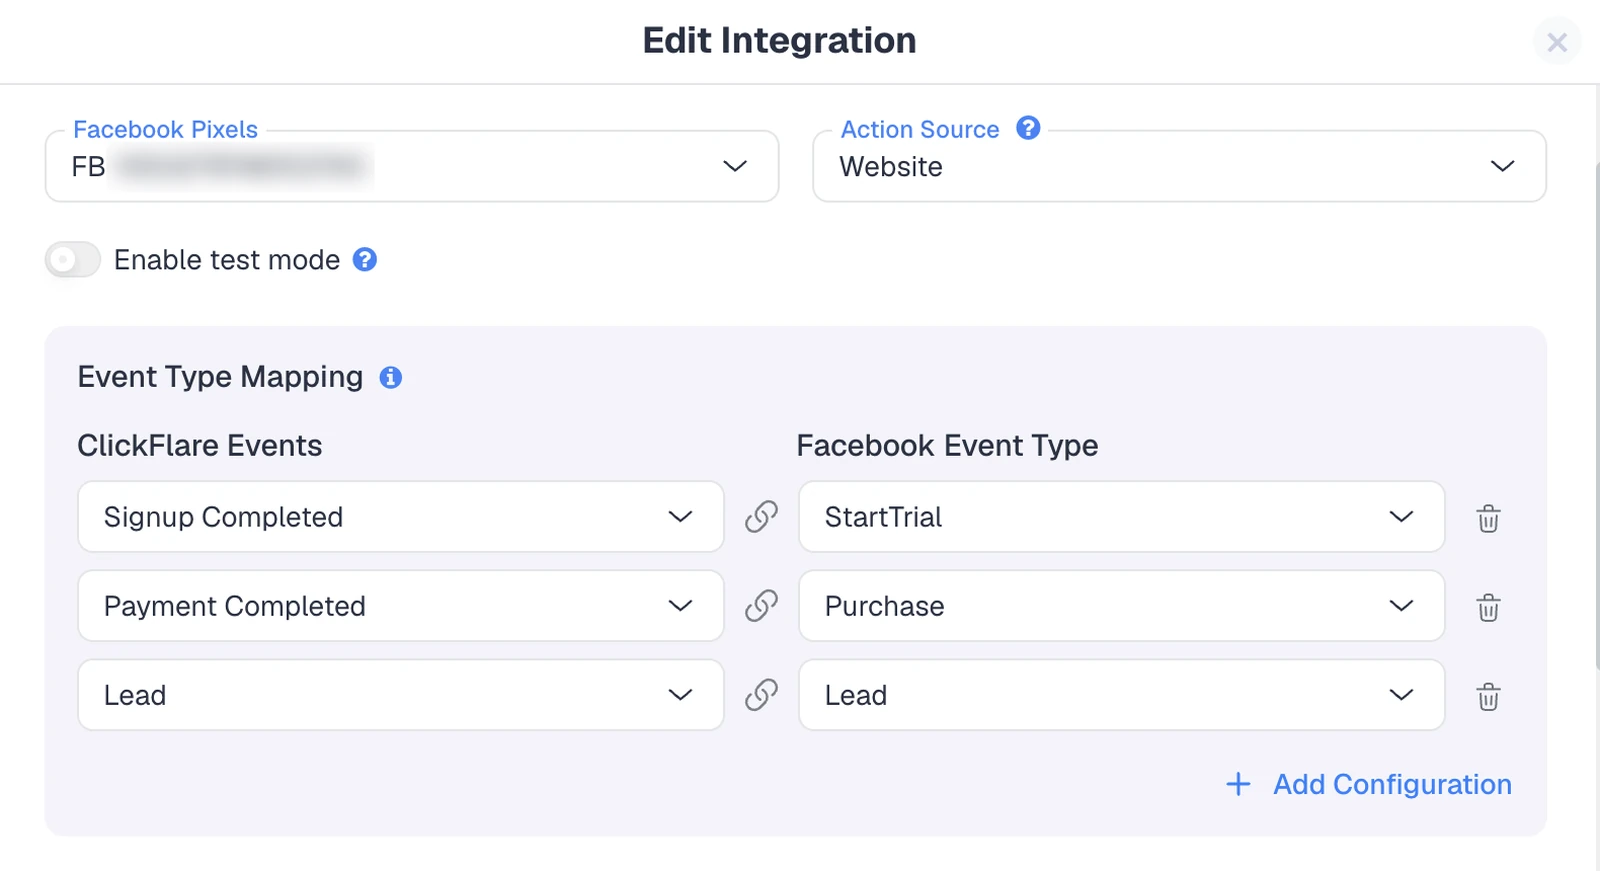
Task: Expand the Signup Completed event dropdown
Action: click(x=401, y=517)
